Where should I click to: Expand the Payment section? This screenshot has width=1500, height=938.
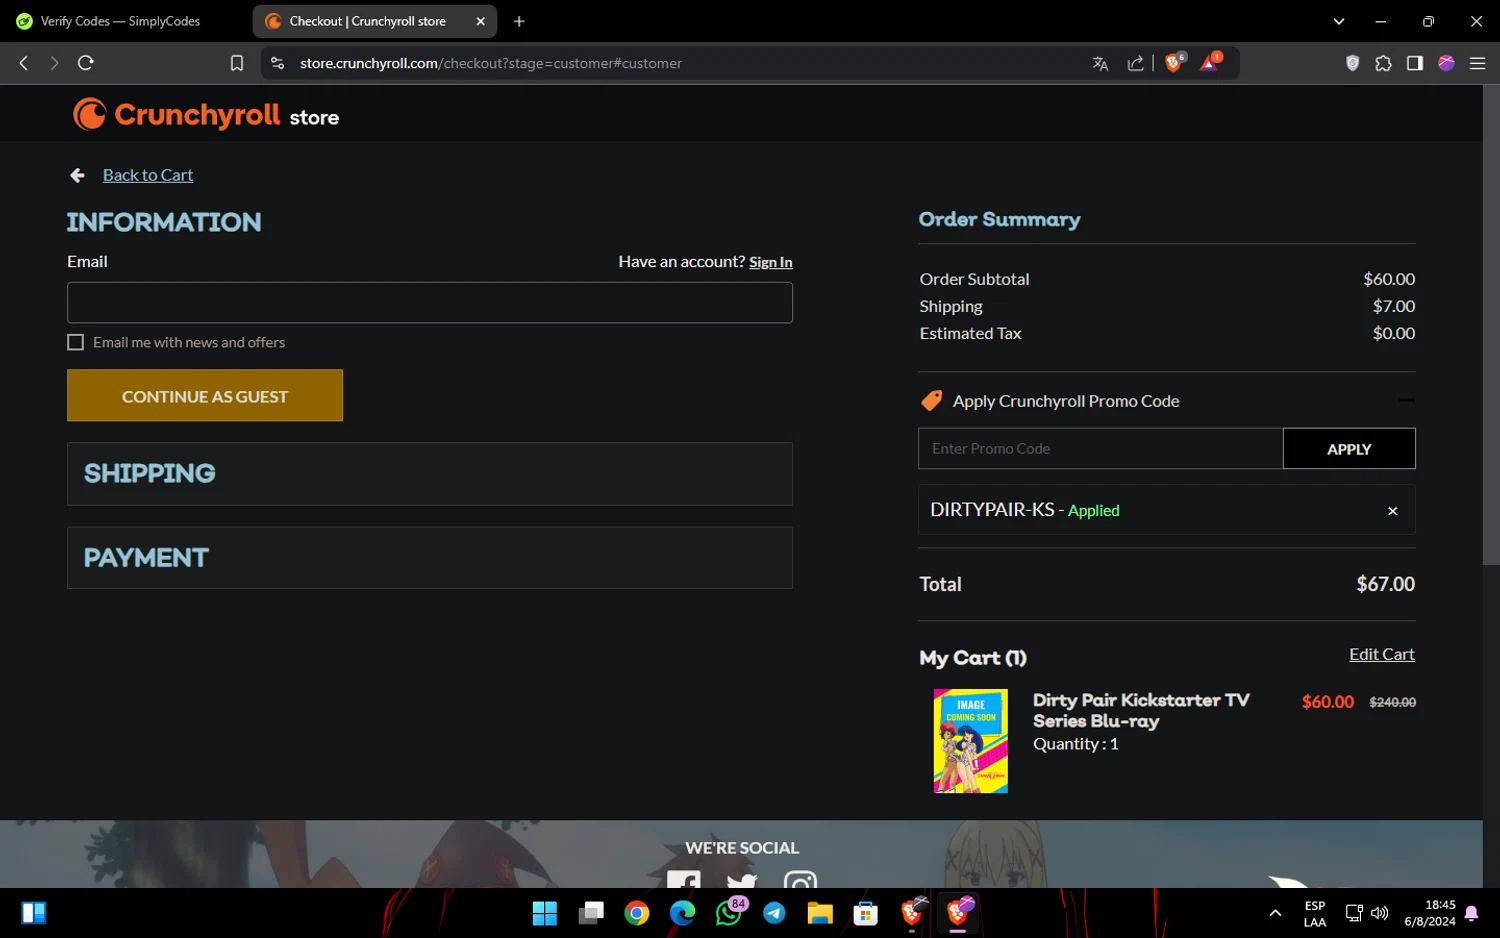point(430,558)
